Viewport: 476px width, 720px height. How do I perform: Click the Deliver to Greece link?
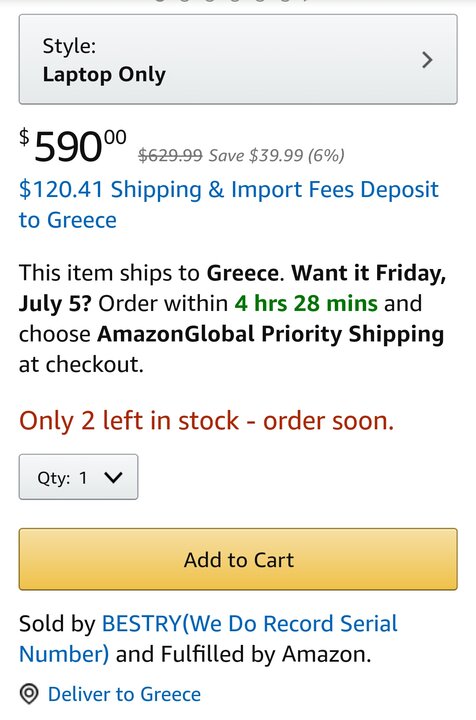point(124,694)
